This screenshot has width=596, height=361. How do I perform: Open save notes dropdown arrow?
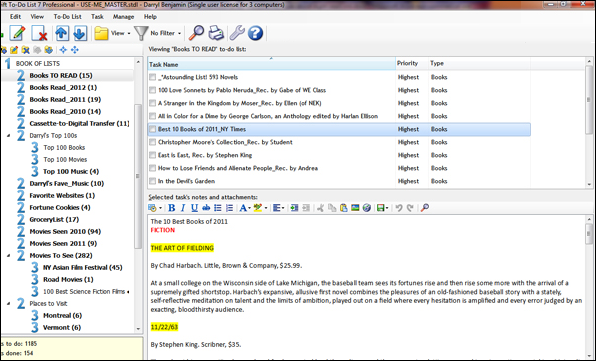point(387,208)
